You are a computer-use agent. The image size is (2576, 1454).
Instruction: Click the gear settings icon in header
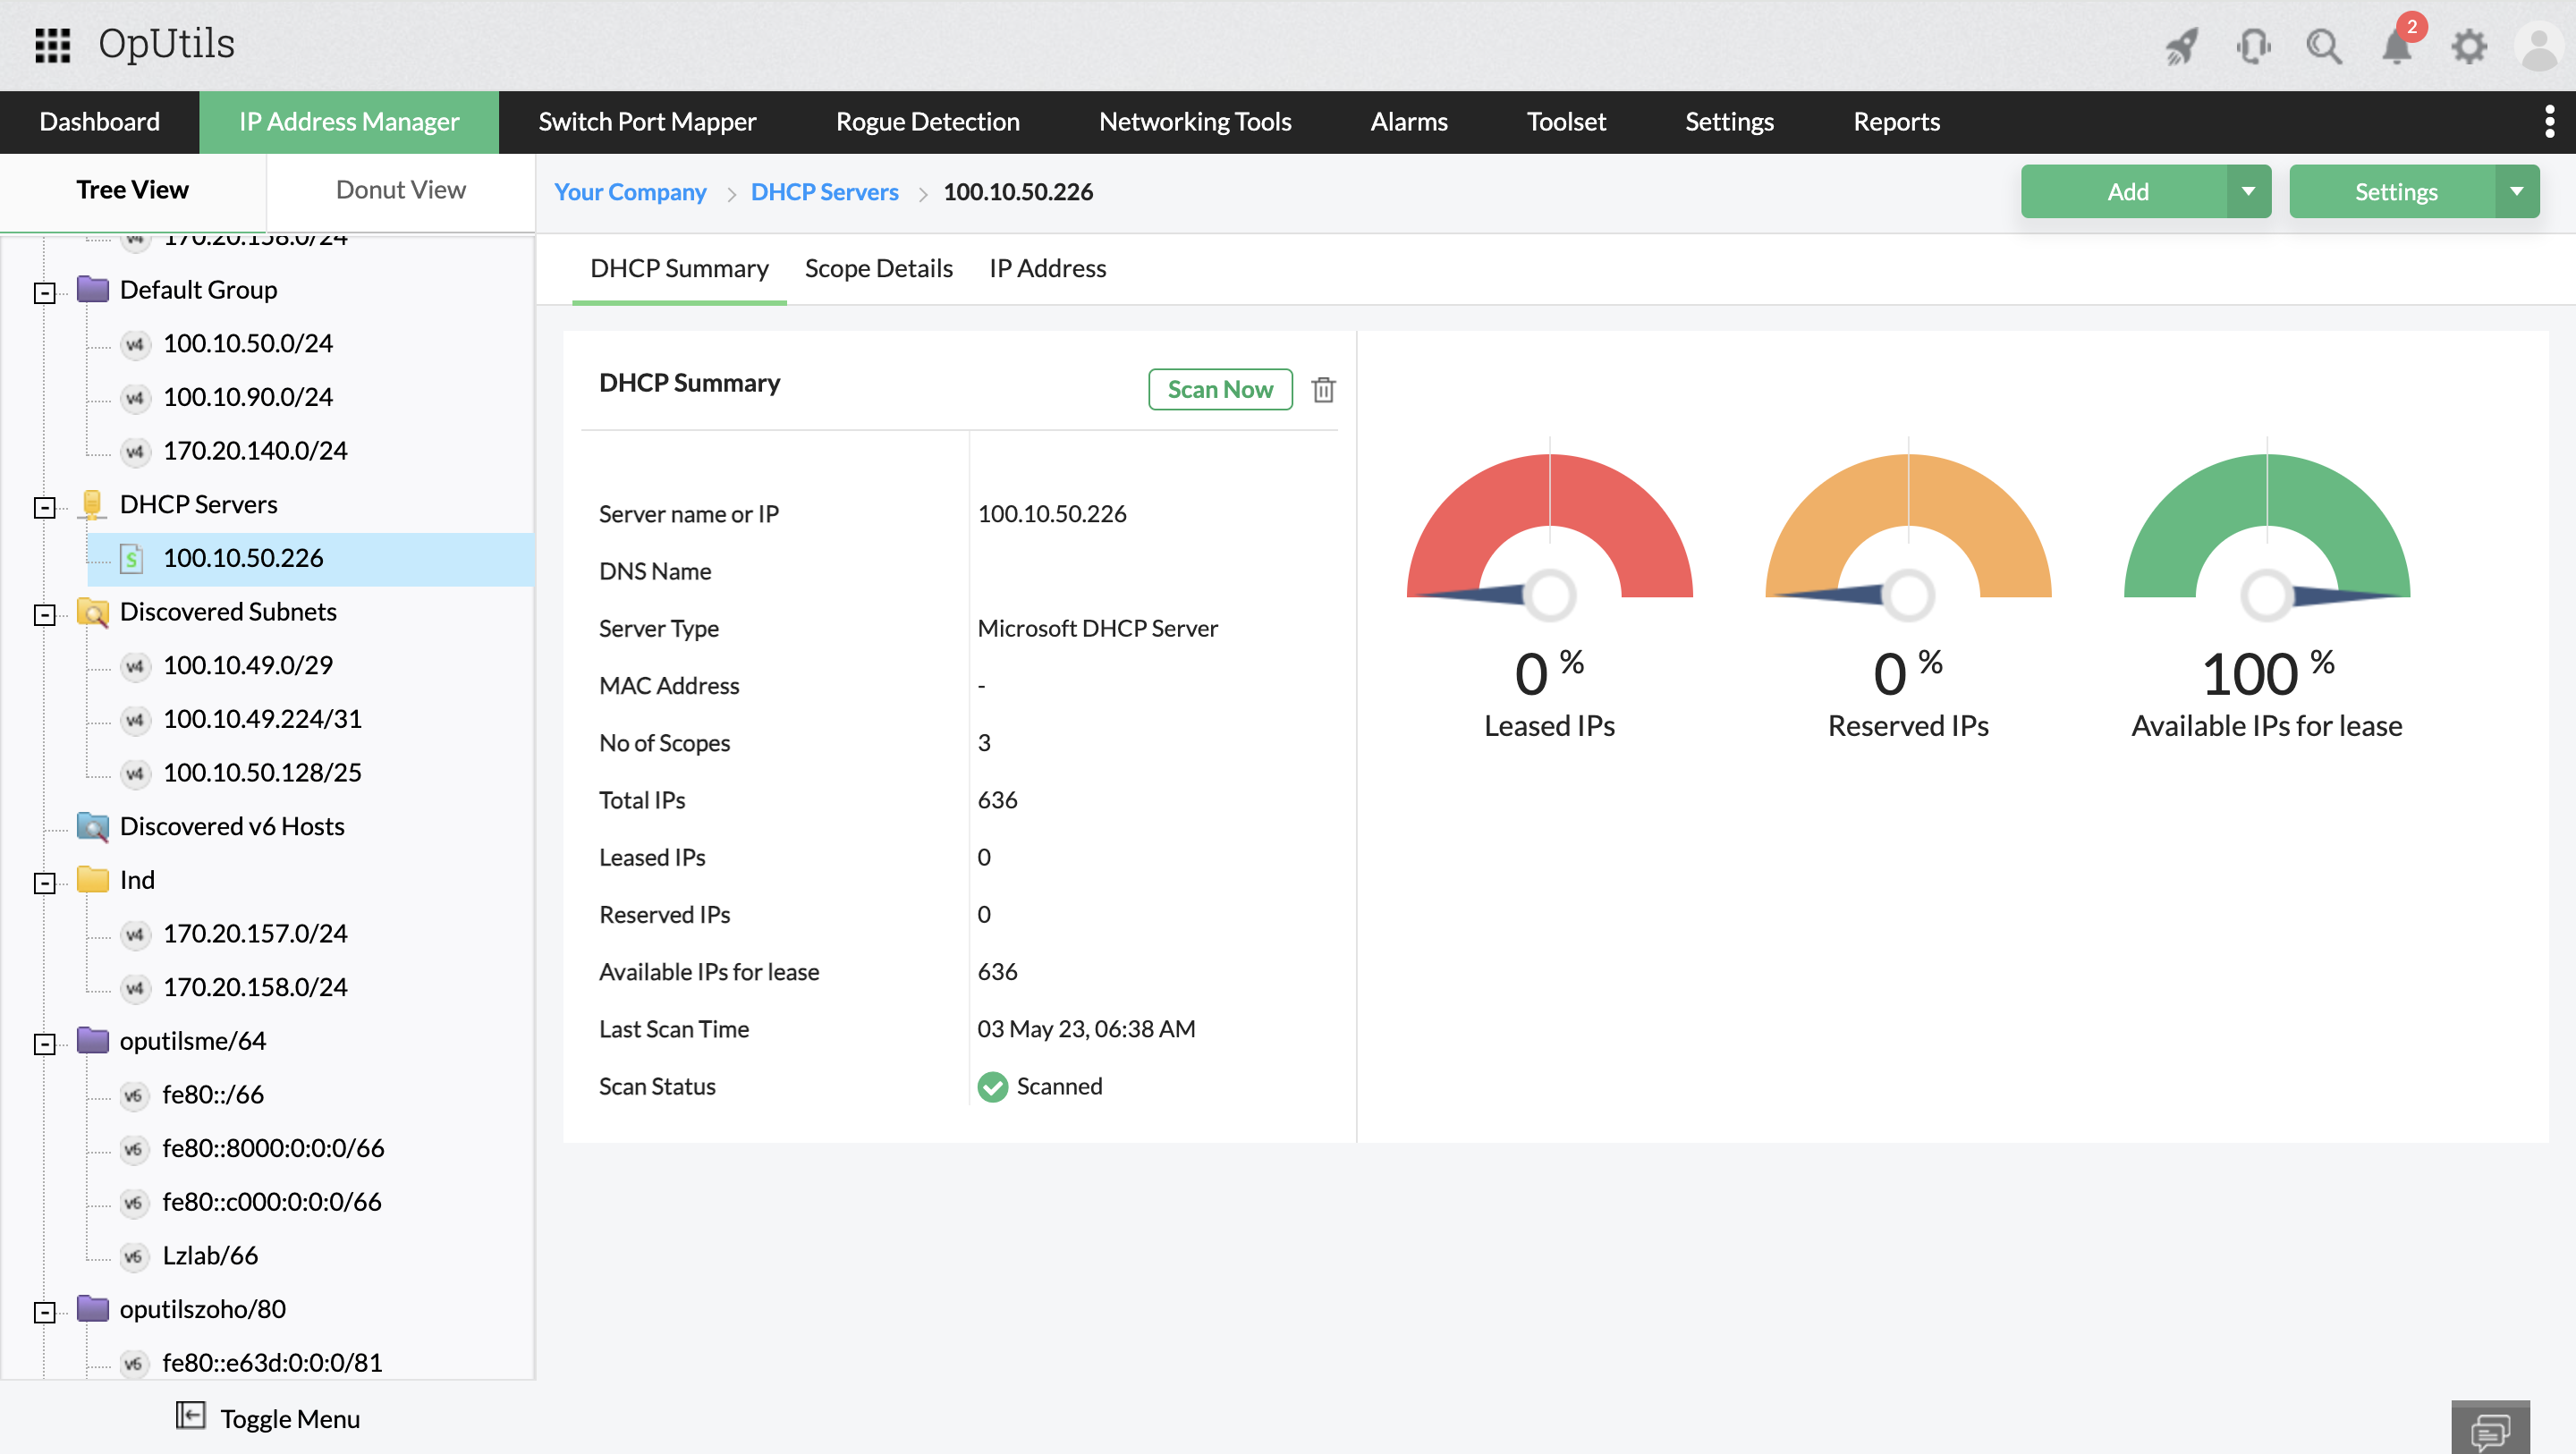(2469, 46)
